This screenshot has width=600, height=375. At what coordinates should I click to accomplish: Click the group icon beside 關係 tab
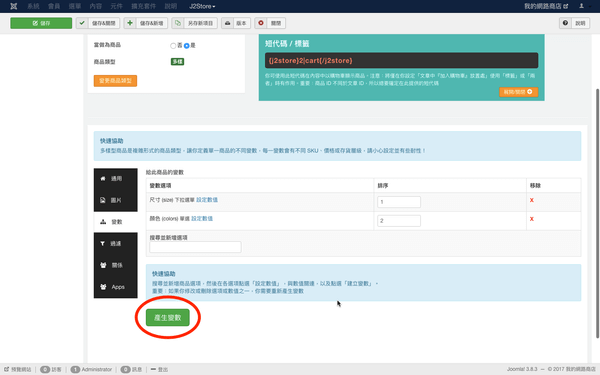[x=103, y=265]
